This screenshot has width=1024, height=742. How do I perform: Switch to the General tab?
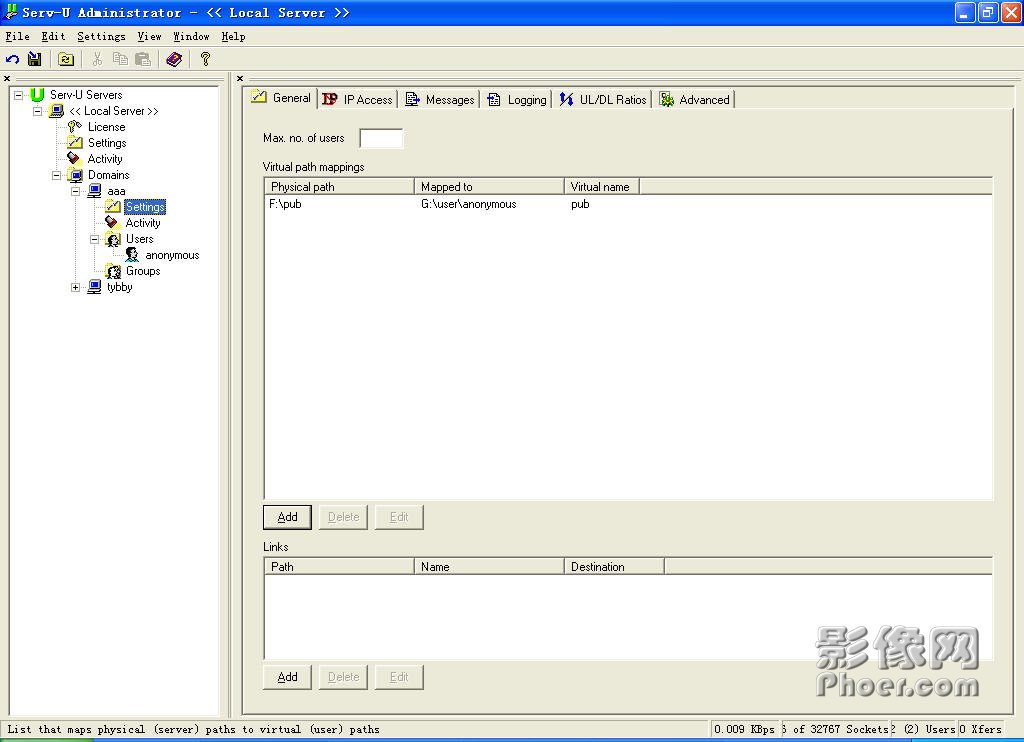(x=282, y=98)
